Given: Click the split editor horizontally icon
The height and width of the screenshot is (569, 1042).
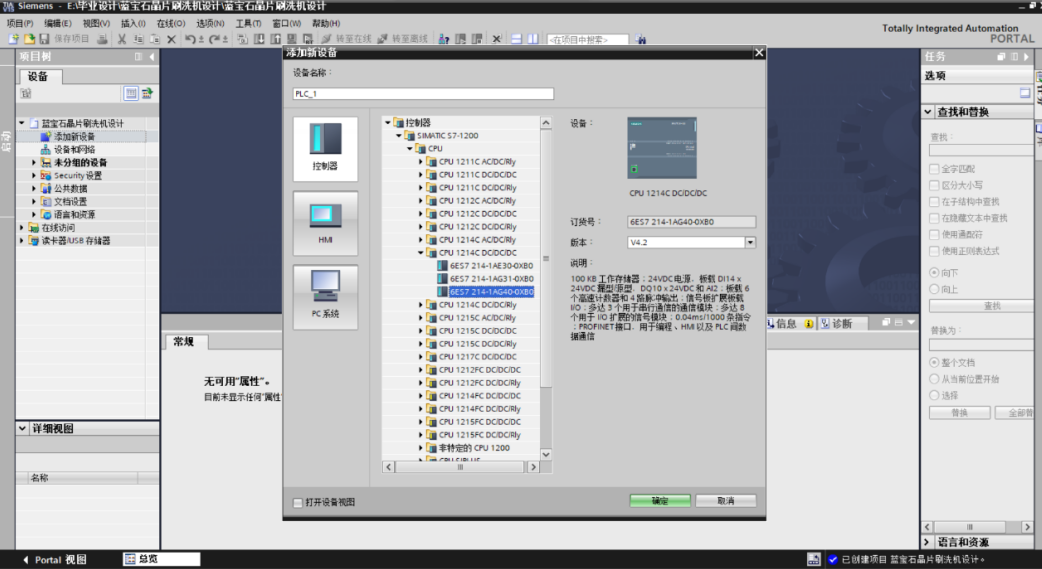Looking at the screenshot, I should [516, 39].
